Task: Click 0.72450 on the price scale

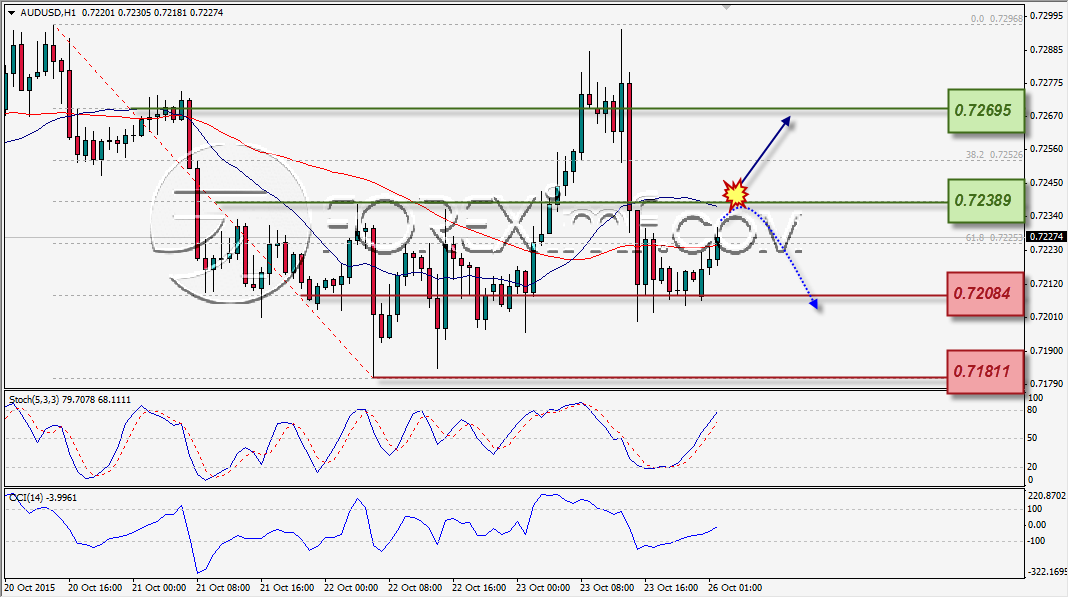Action: [1047, 183]
